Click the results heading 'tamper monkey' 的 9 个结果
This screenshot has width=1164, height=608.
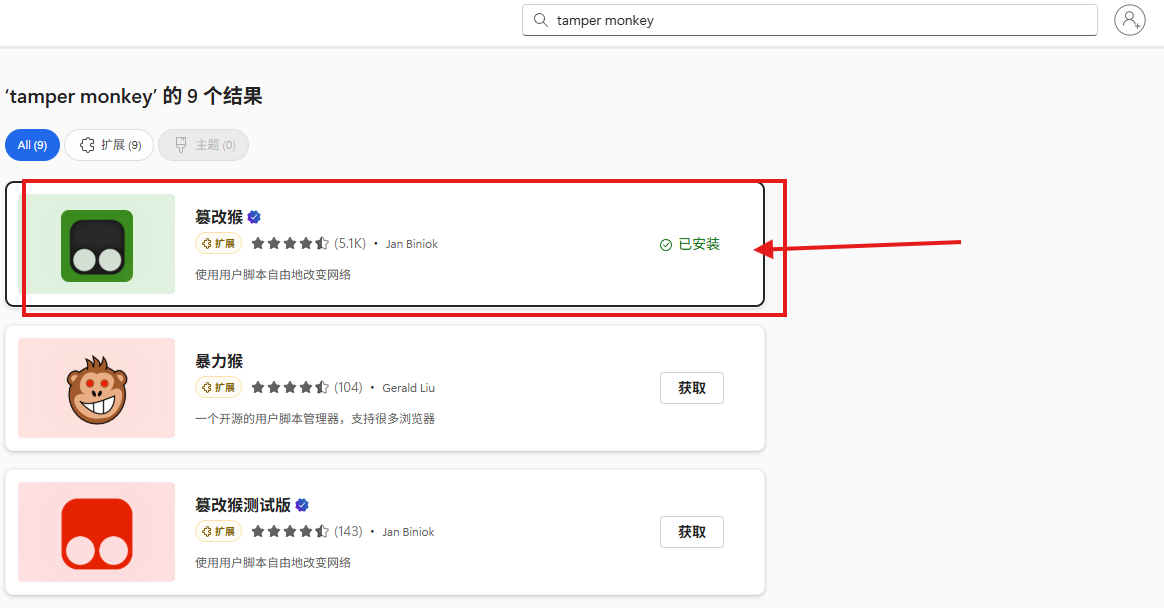point(134,97)
